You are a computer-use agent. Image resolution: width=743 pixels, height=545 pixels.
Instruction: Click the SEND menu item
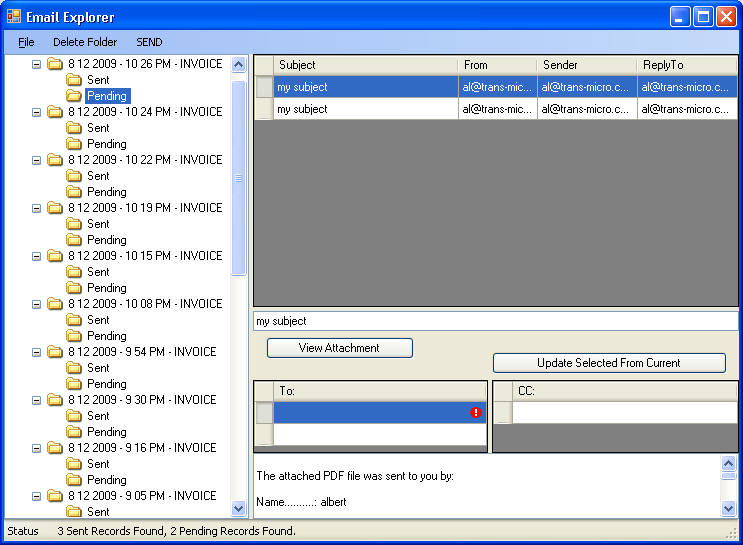point(149,42)
